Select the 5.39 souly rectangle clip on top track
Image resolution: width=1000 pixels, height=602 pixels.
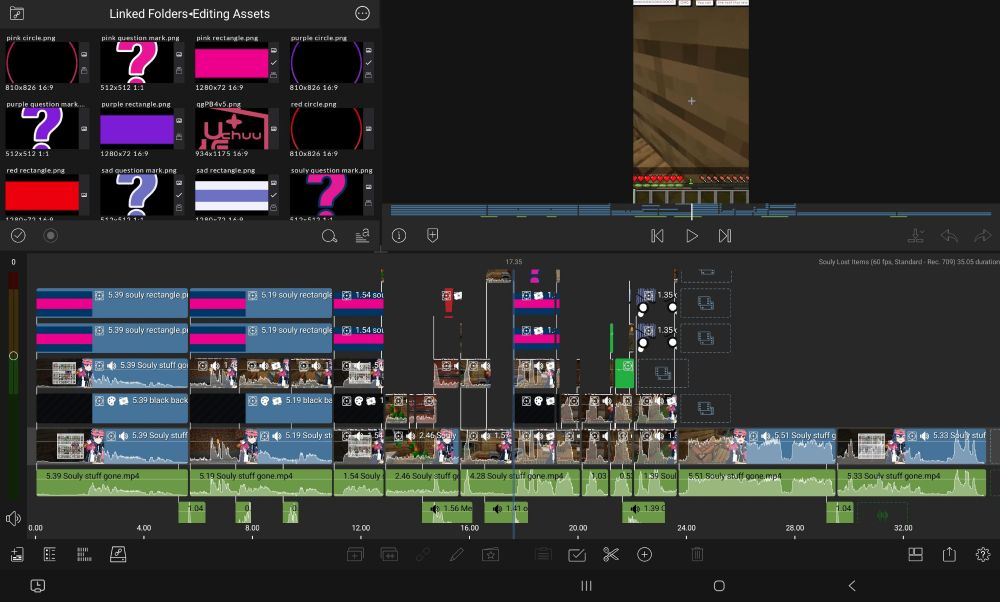[112, 303]
